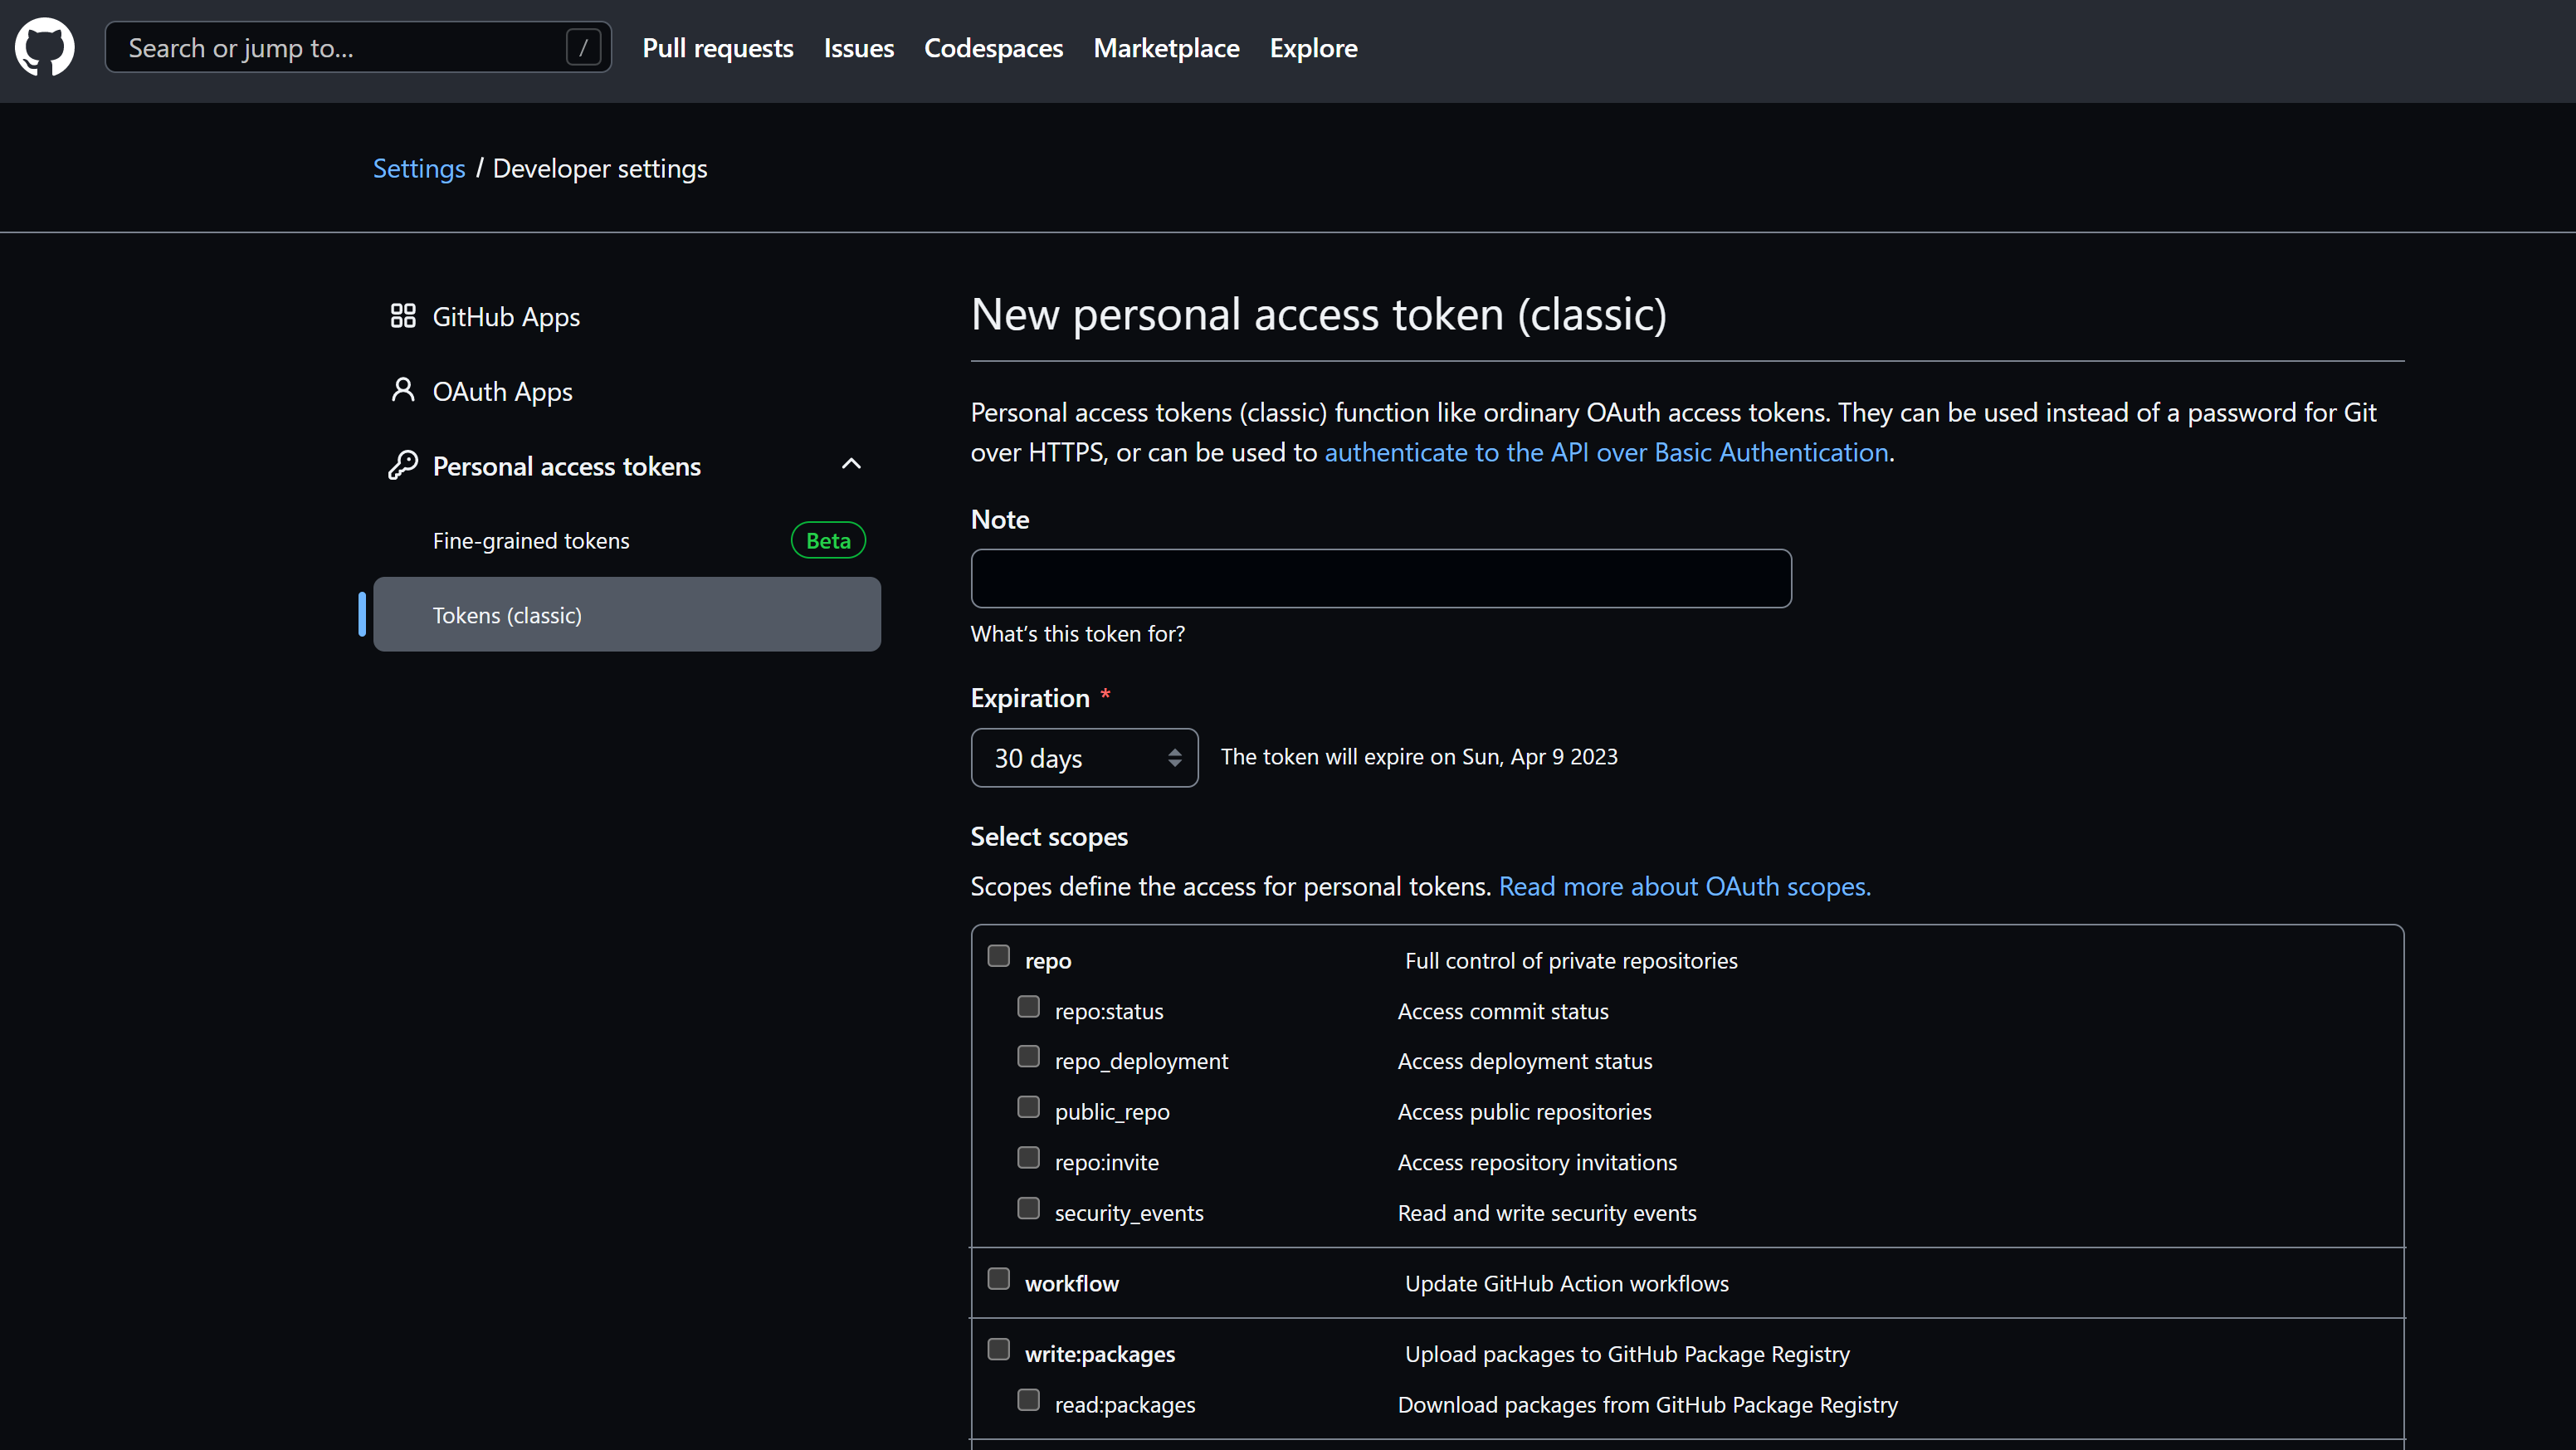Enable the write:packages scope
The image size is (2576, 1450).
click(x=998, y=1349)
